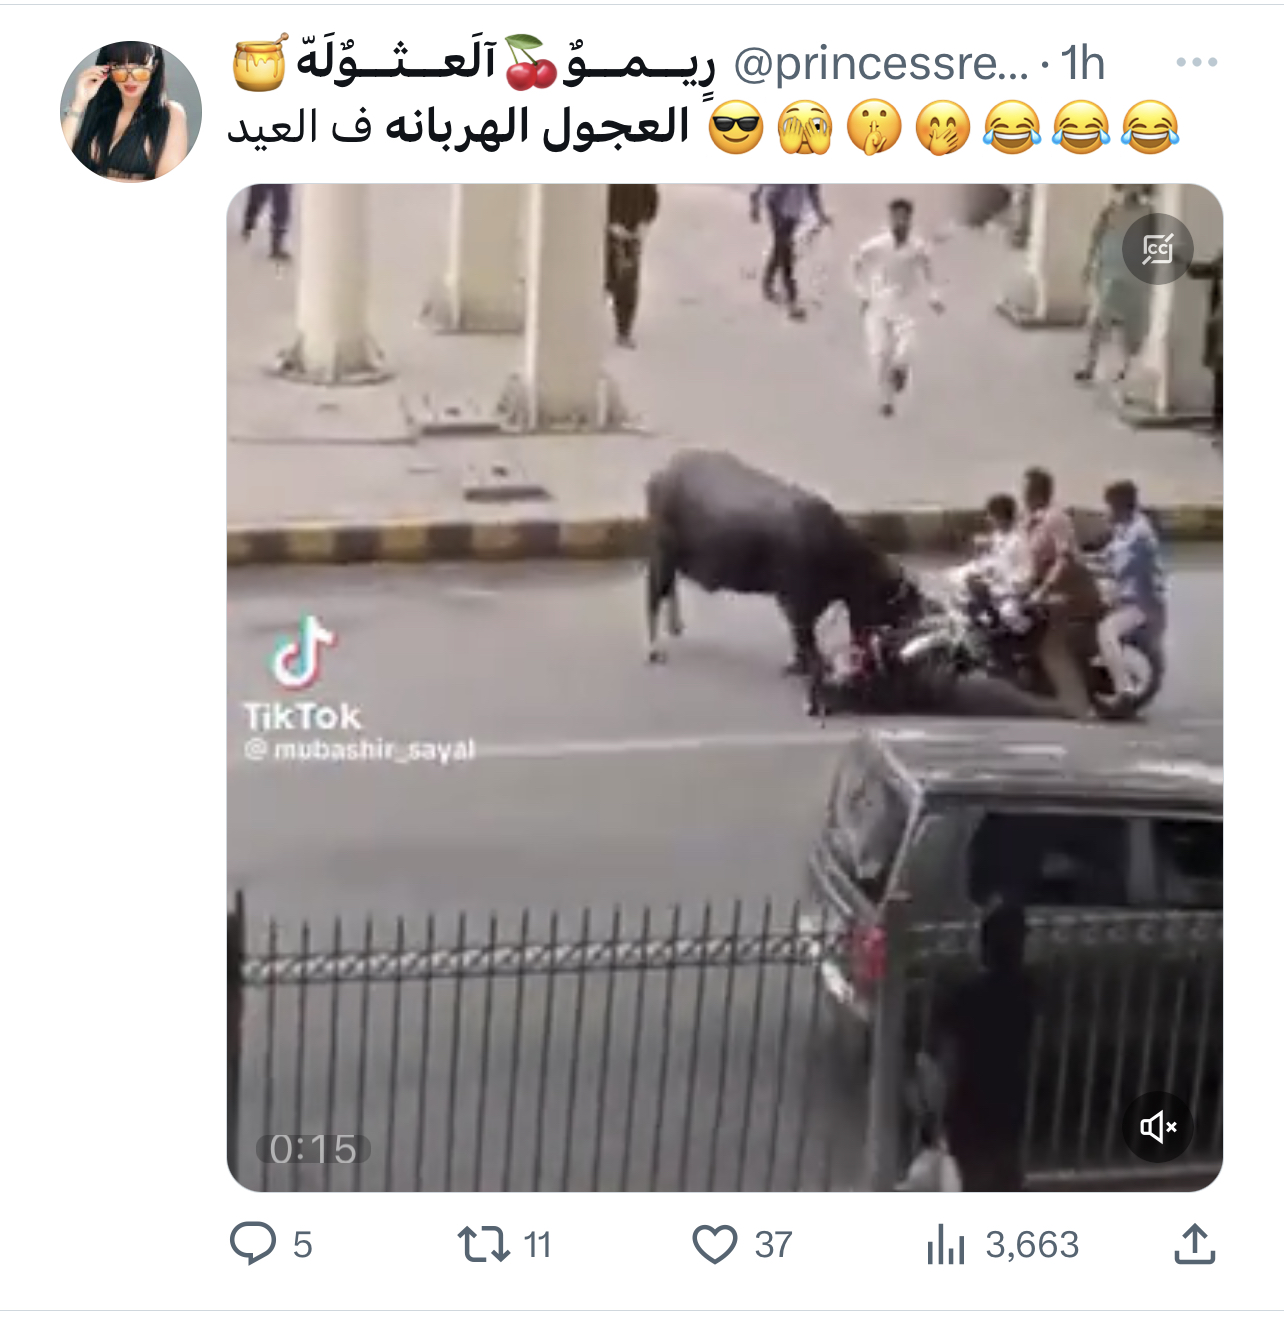The width and height of the screenshot is (1284, 1320).
Task: Open the tweet author's profile picture
Action: coord(131,111)
